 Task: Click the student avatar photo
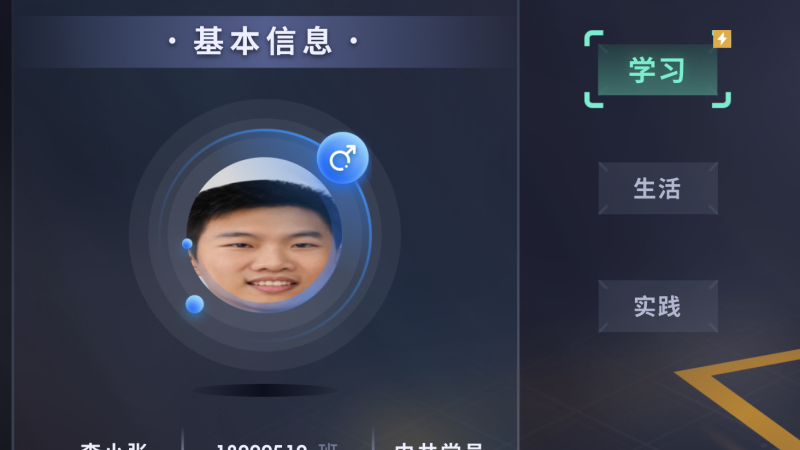(x=264, y=235)
